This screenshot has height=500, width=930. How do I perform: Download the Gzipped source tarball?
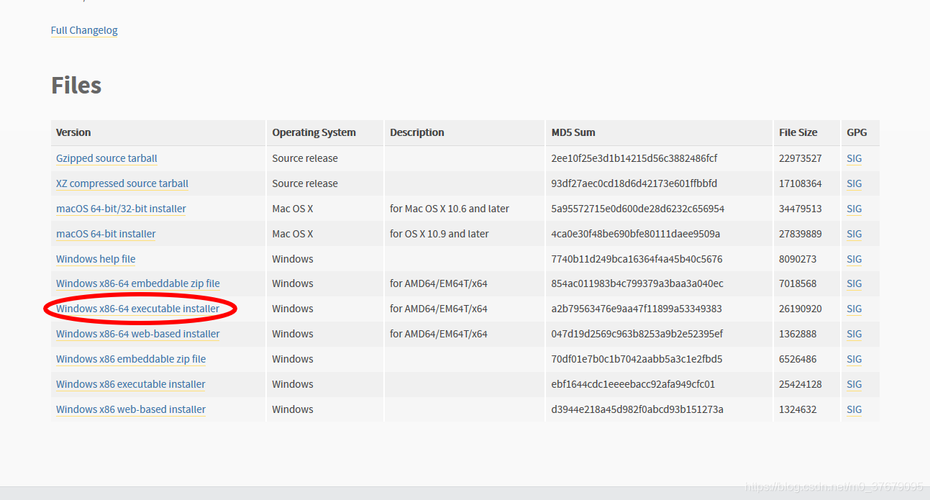(x=107, y=158)
